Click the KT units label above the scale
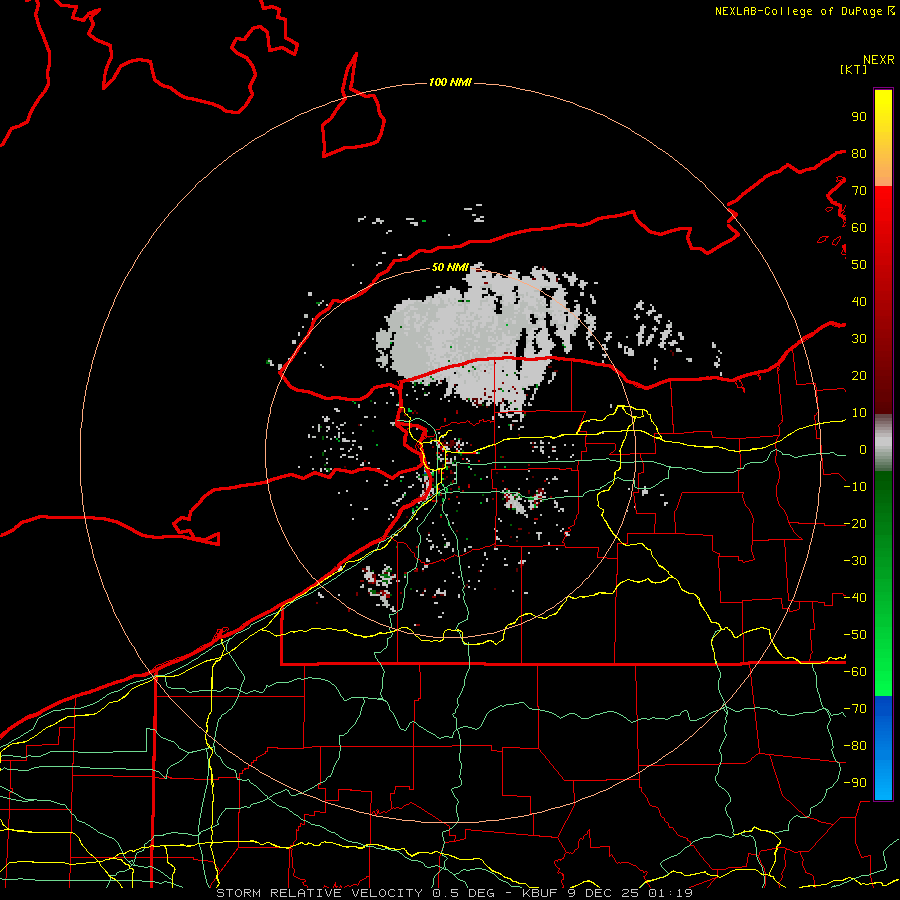 click(x=853, y=69)
